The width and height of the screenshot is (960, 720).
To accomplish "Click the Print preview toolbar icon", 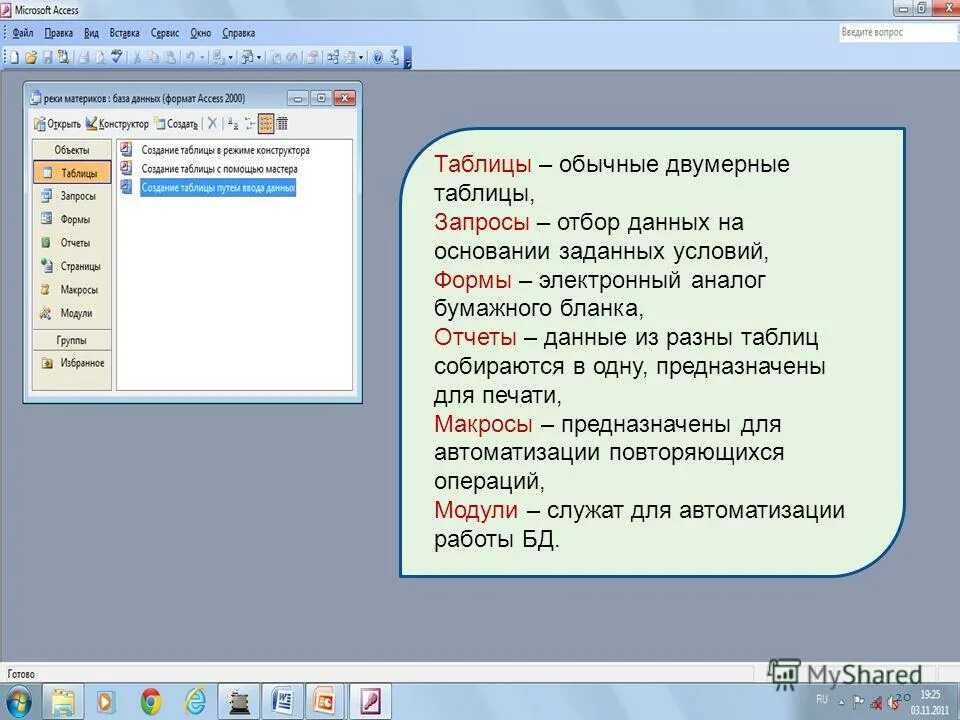I will coord(100,57).
